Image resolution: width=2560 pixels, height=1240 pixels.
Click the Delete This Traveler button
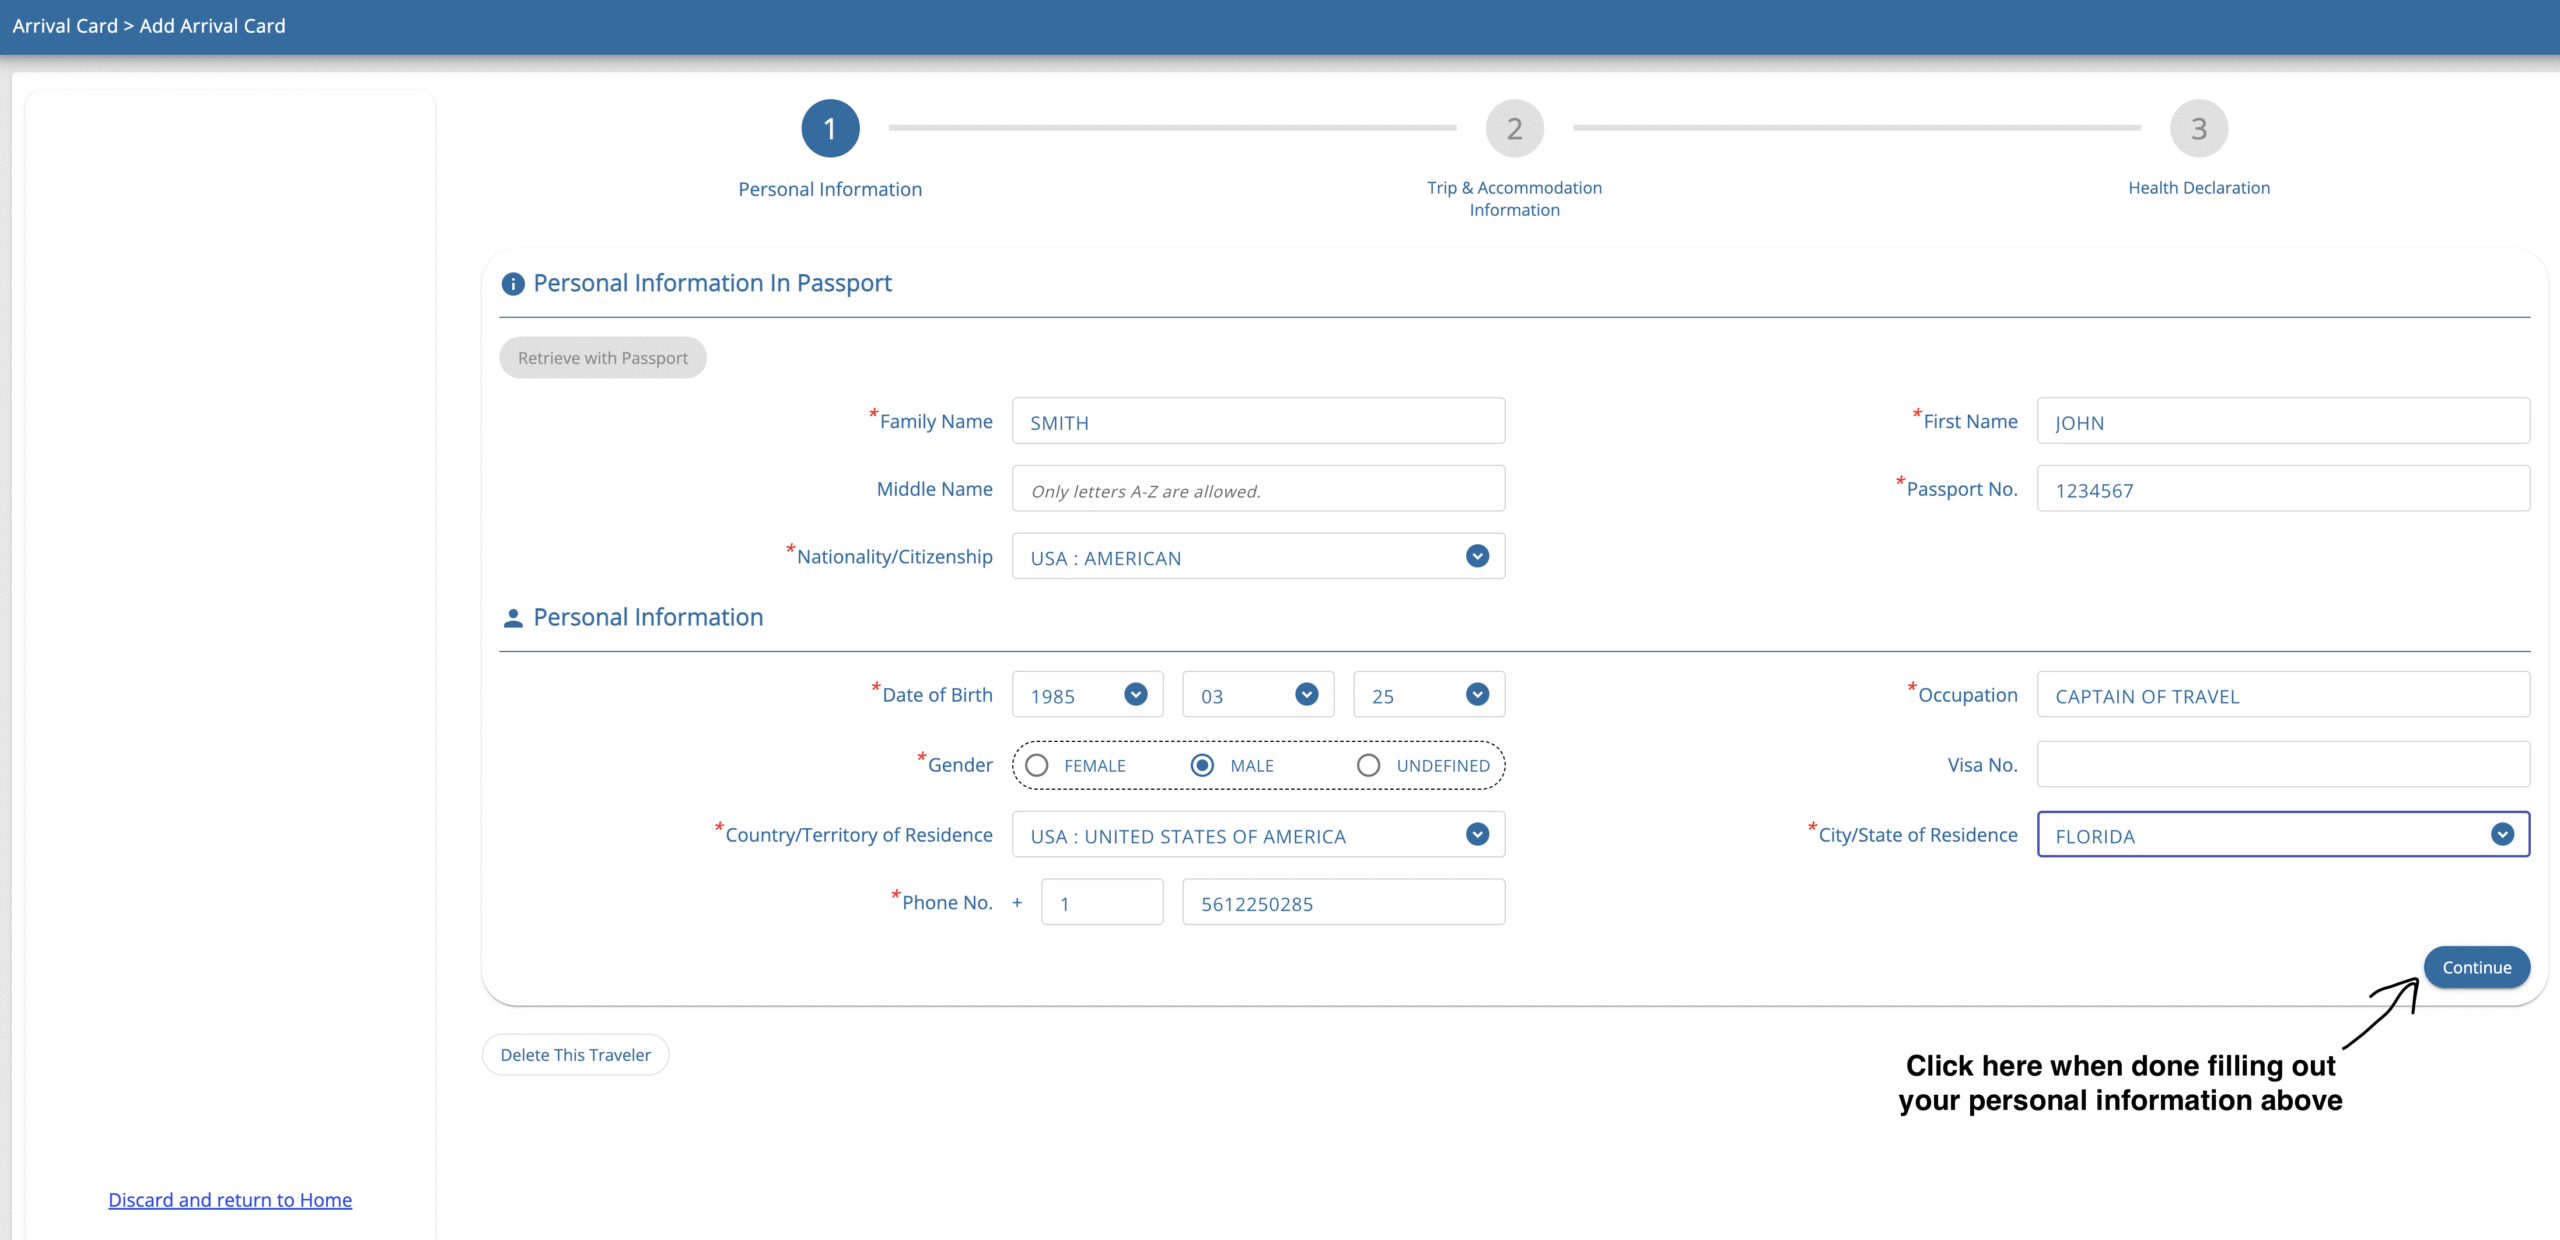[x=575, y=1054]
